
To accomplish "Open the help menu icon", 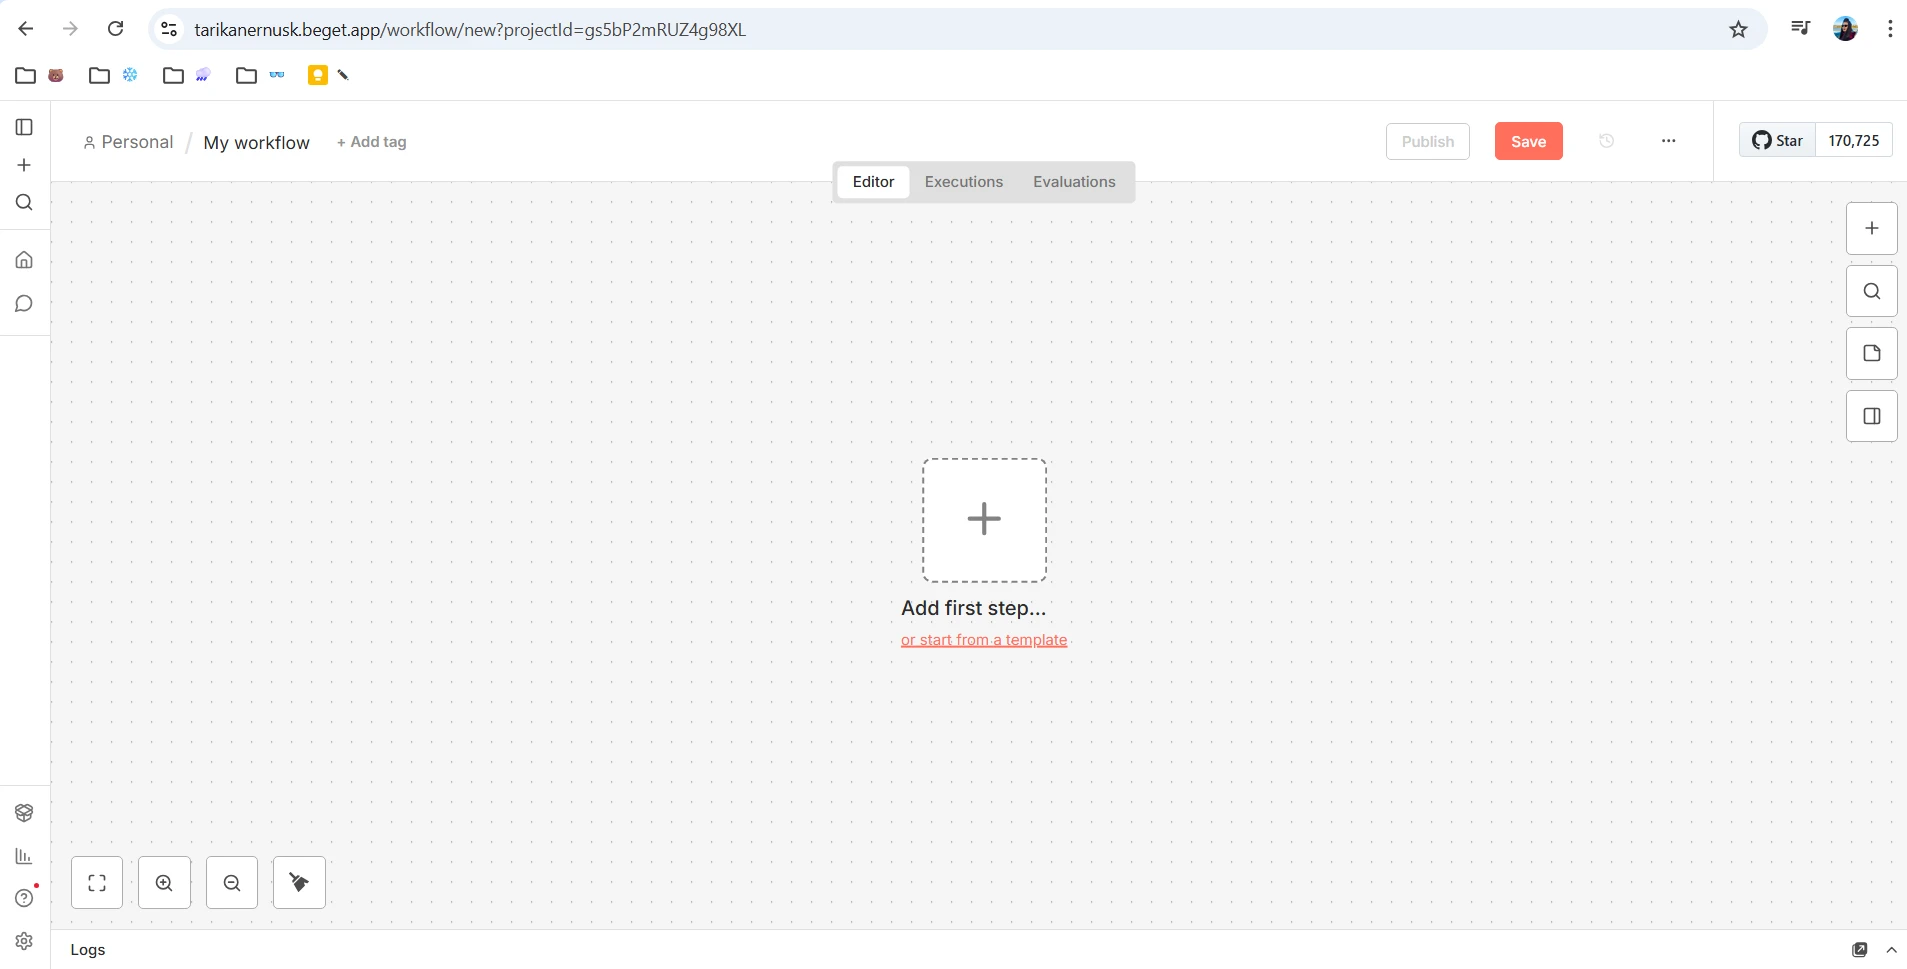I will point(24,898).
